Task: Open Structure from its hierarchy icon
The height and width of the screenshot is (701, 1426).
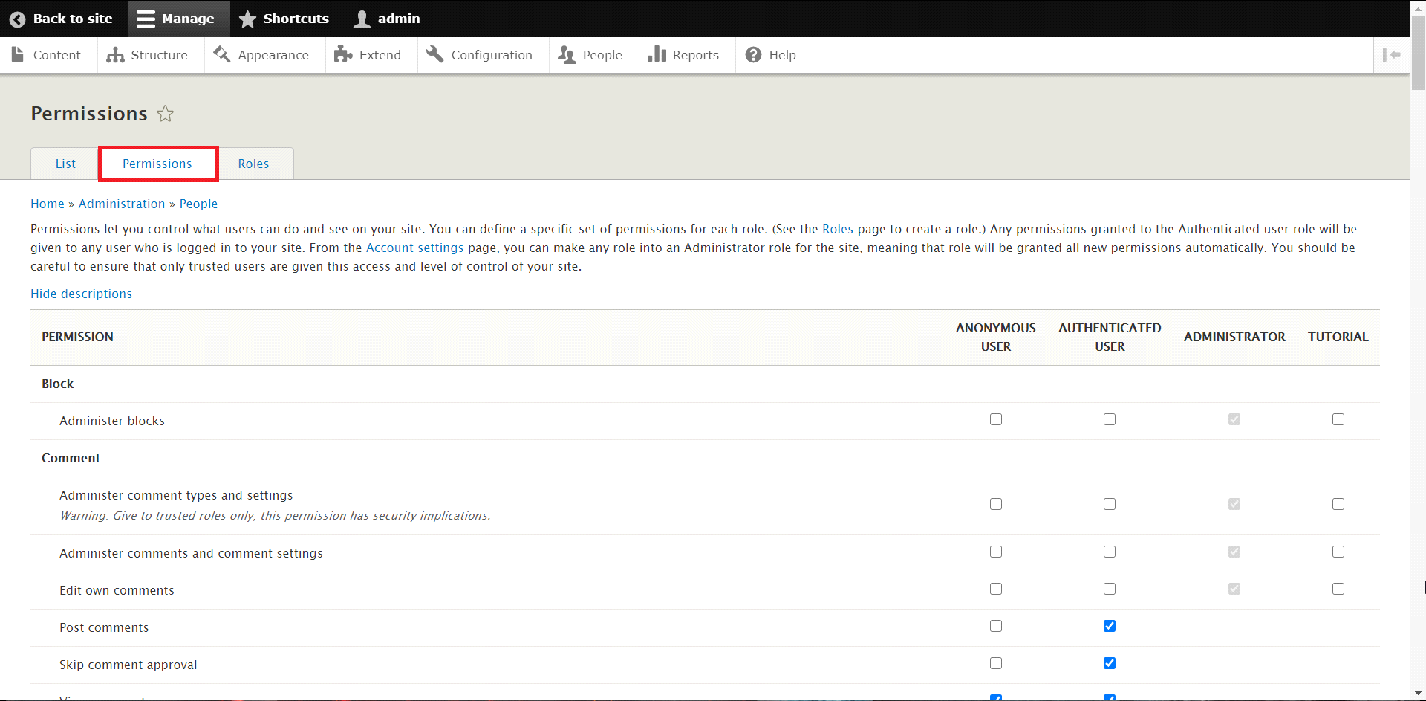Action: tap(115, 55)
